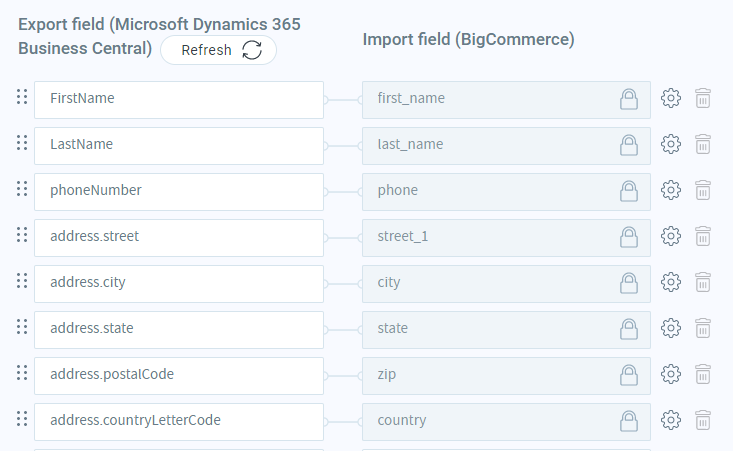Delete the street_1 mapping row
733x451 pixels.
click(703, 236)
